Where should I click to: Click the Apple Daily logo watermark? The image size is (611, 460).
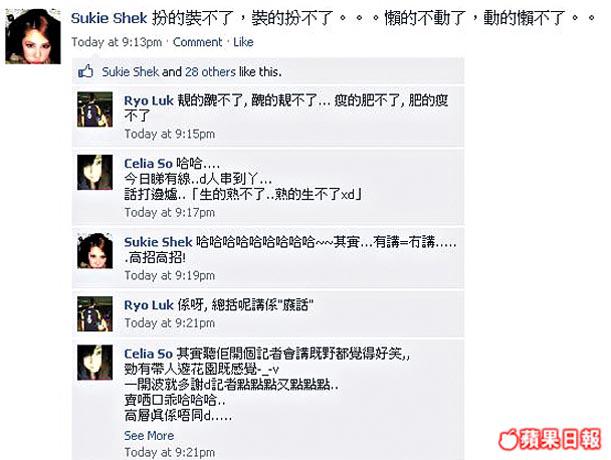coord(550,439)
